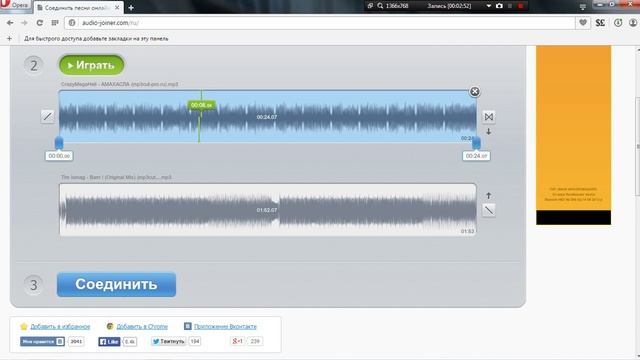Open the Opera menu button

15,5
